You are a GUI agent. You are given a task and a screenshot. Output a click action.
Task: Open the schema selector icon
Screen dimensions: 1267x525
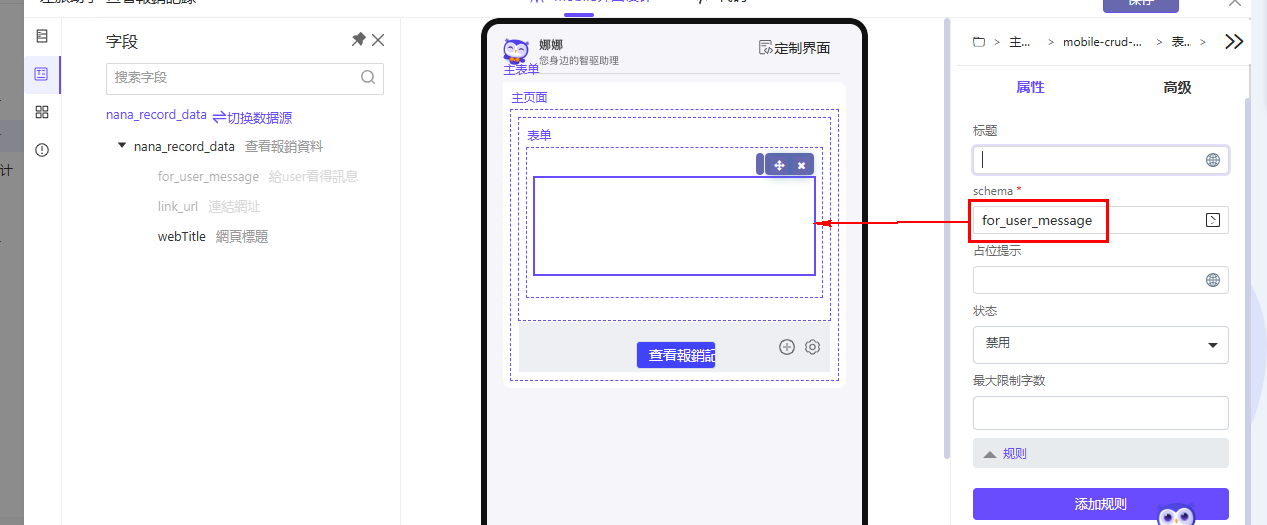click(1213, 220)
